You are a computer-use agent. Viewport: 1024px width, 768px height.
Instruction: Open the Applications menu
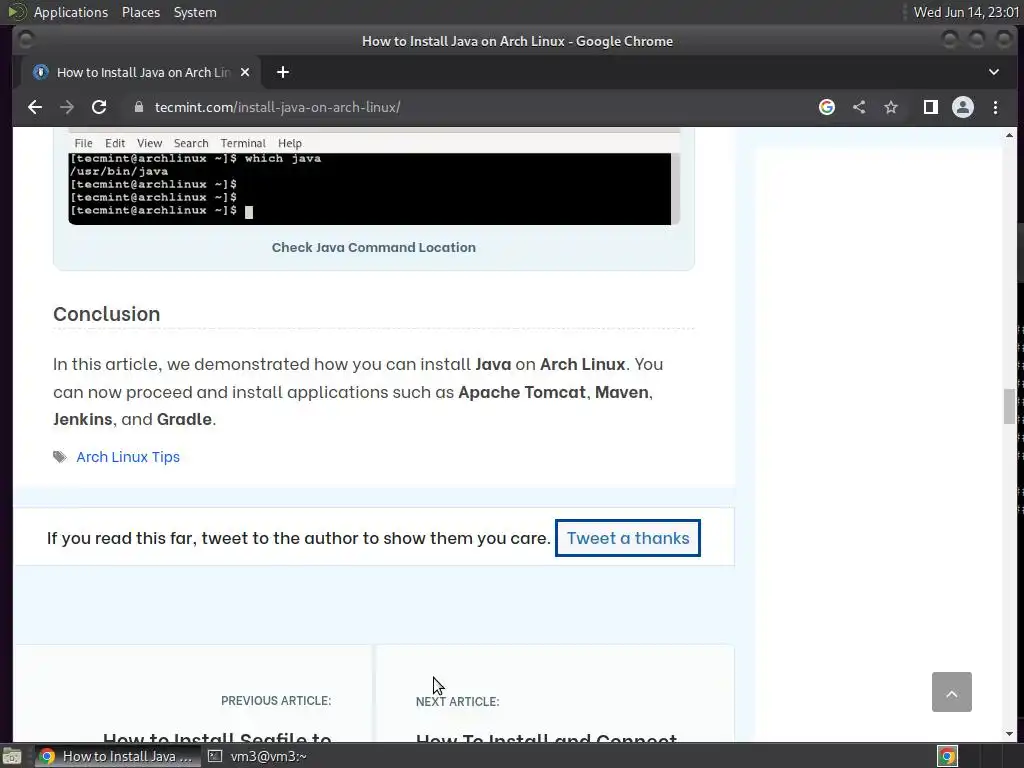pyautogui.click(x=71, y=12)
